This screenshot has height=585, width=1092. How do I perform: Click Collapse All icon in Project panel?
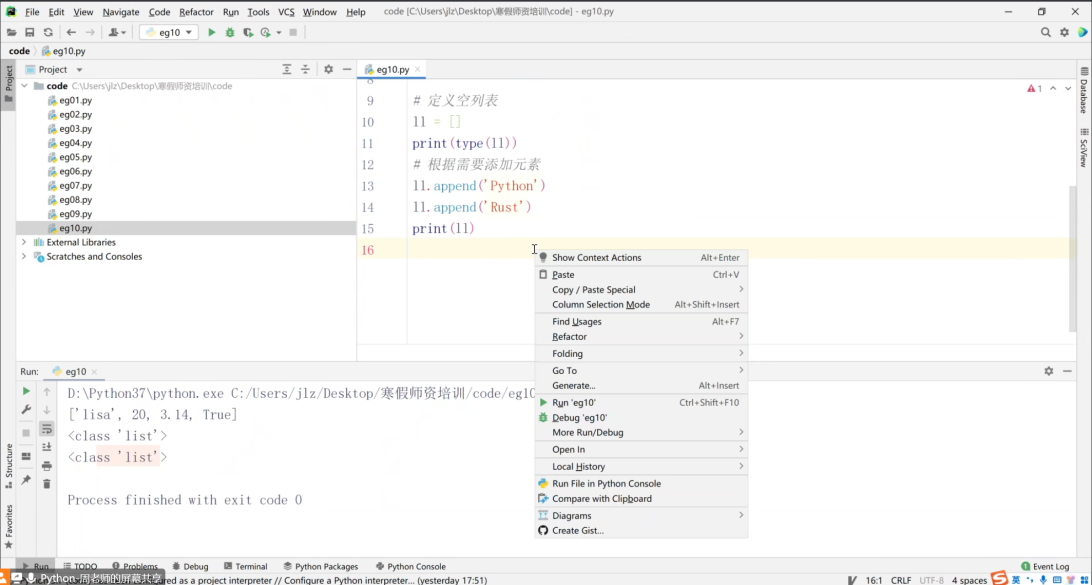(306, 69)
